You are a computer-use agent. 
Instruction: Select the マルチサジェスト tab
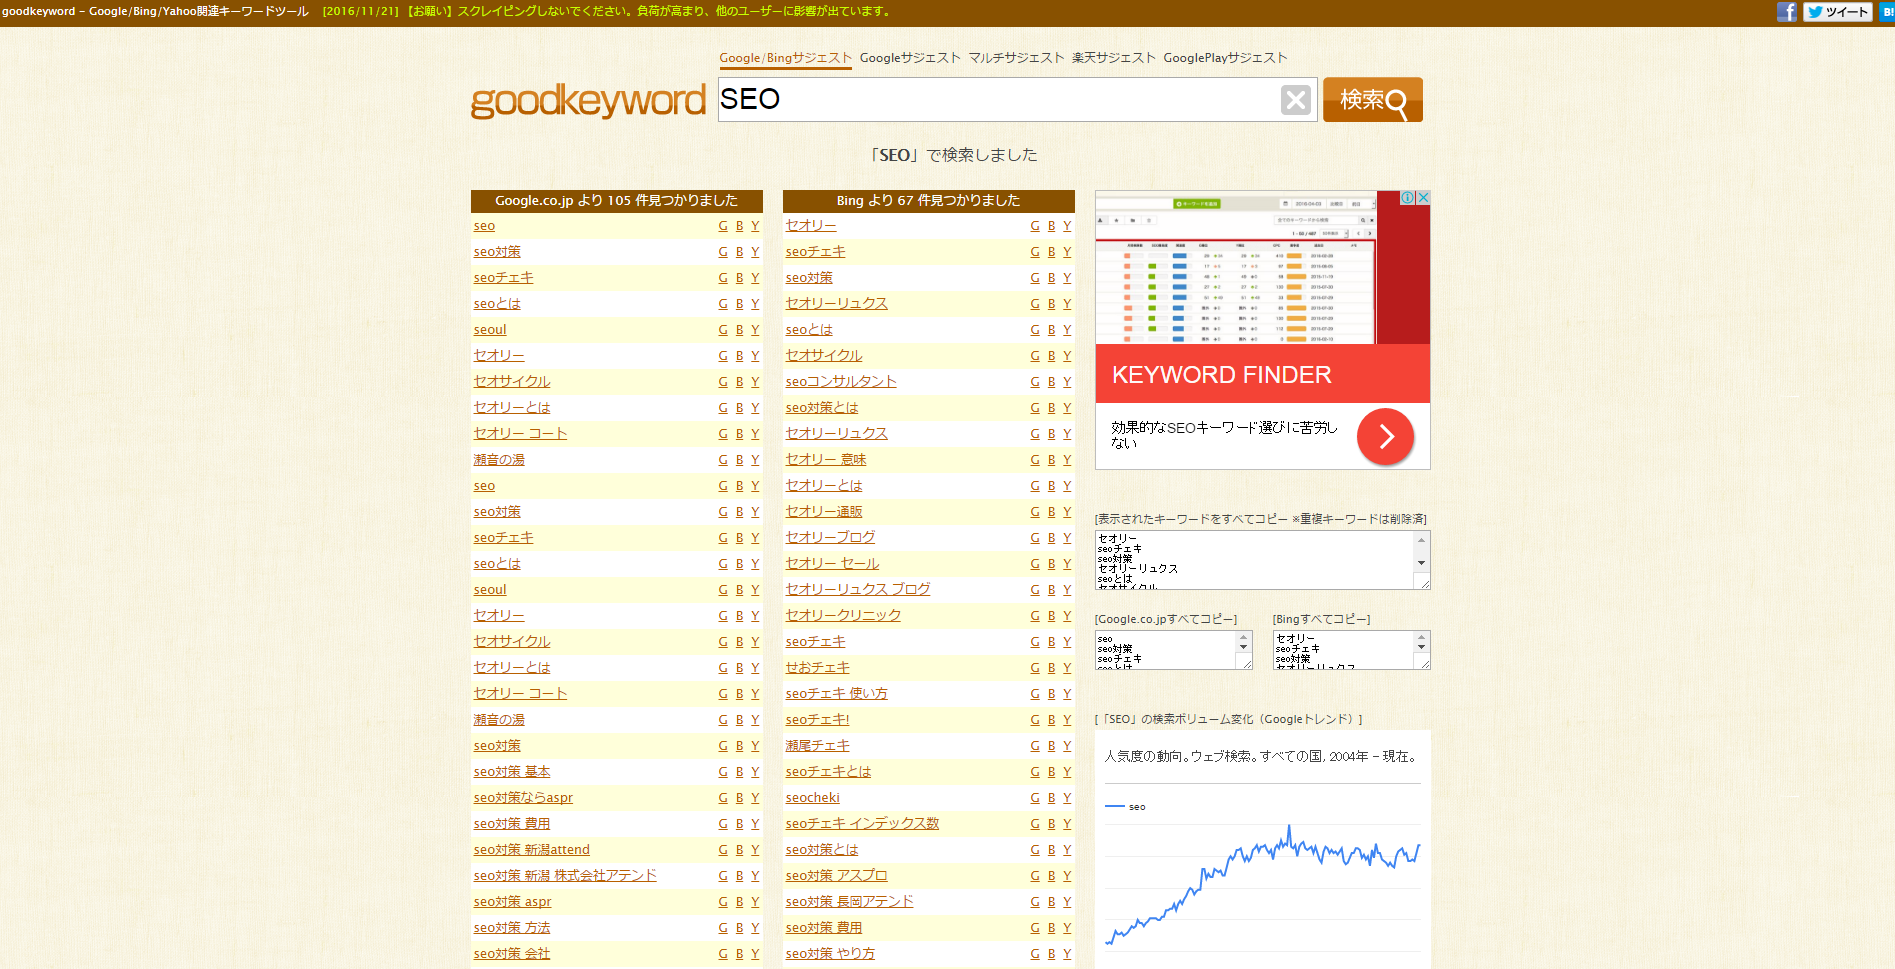click(1016, 58)
